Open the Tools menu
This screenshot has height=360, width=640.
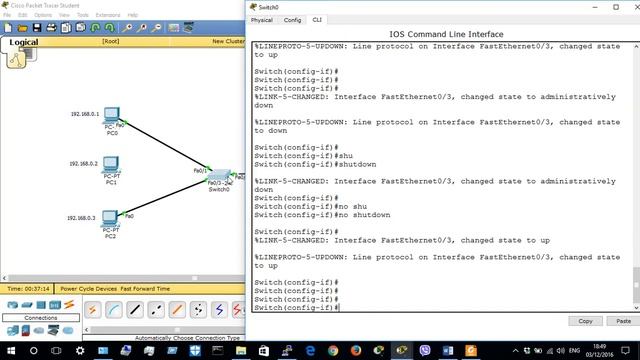82,15
